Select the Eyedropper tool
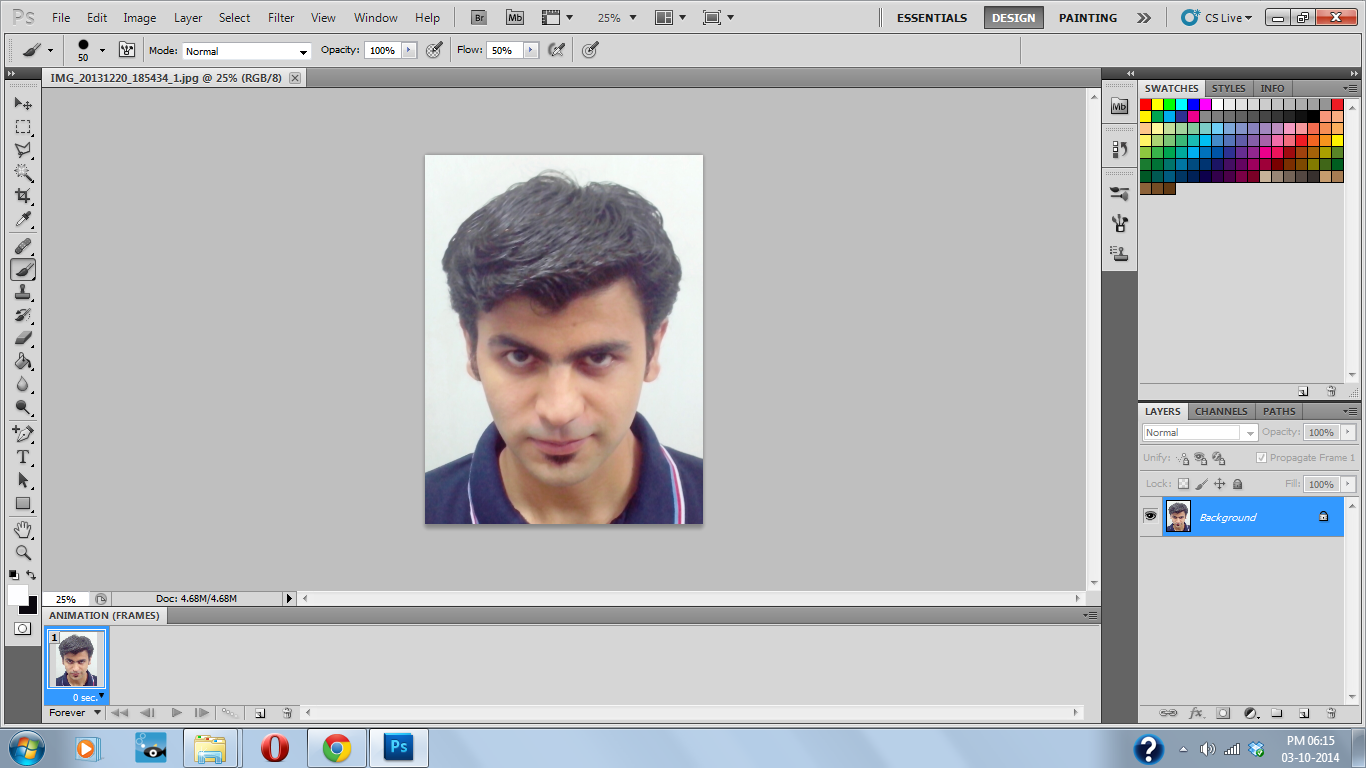 [22, 220]
